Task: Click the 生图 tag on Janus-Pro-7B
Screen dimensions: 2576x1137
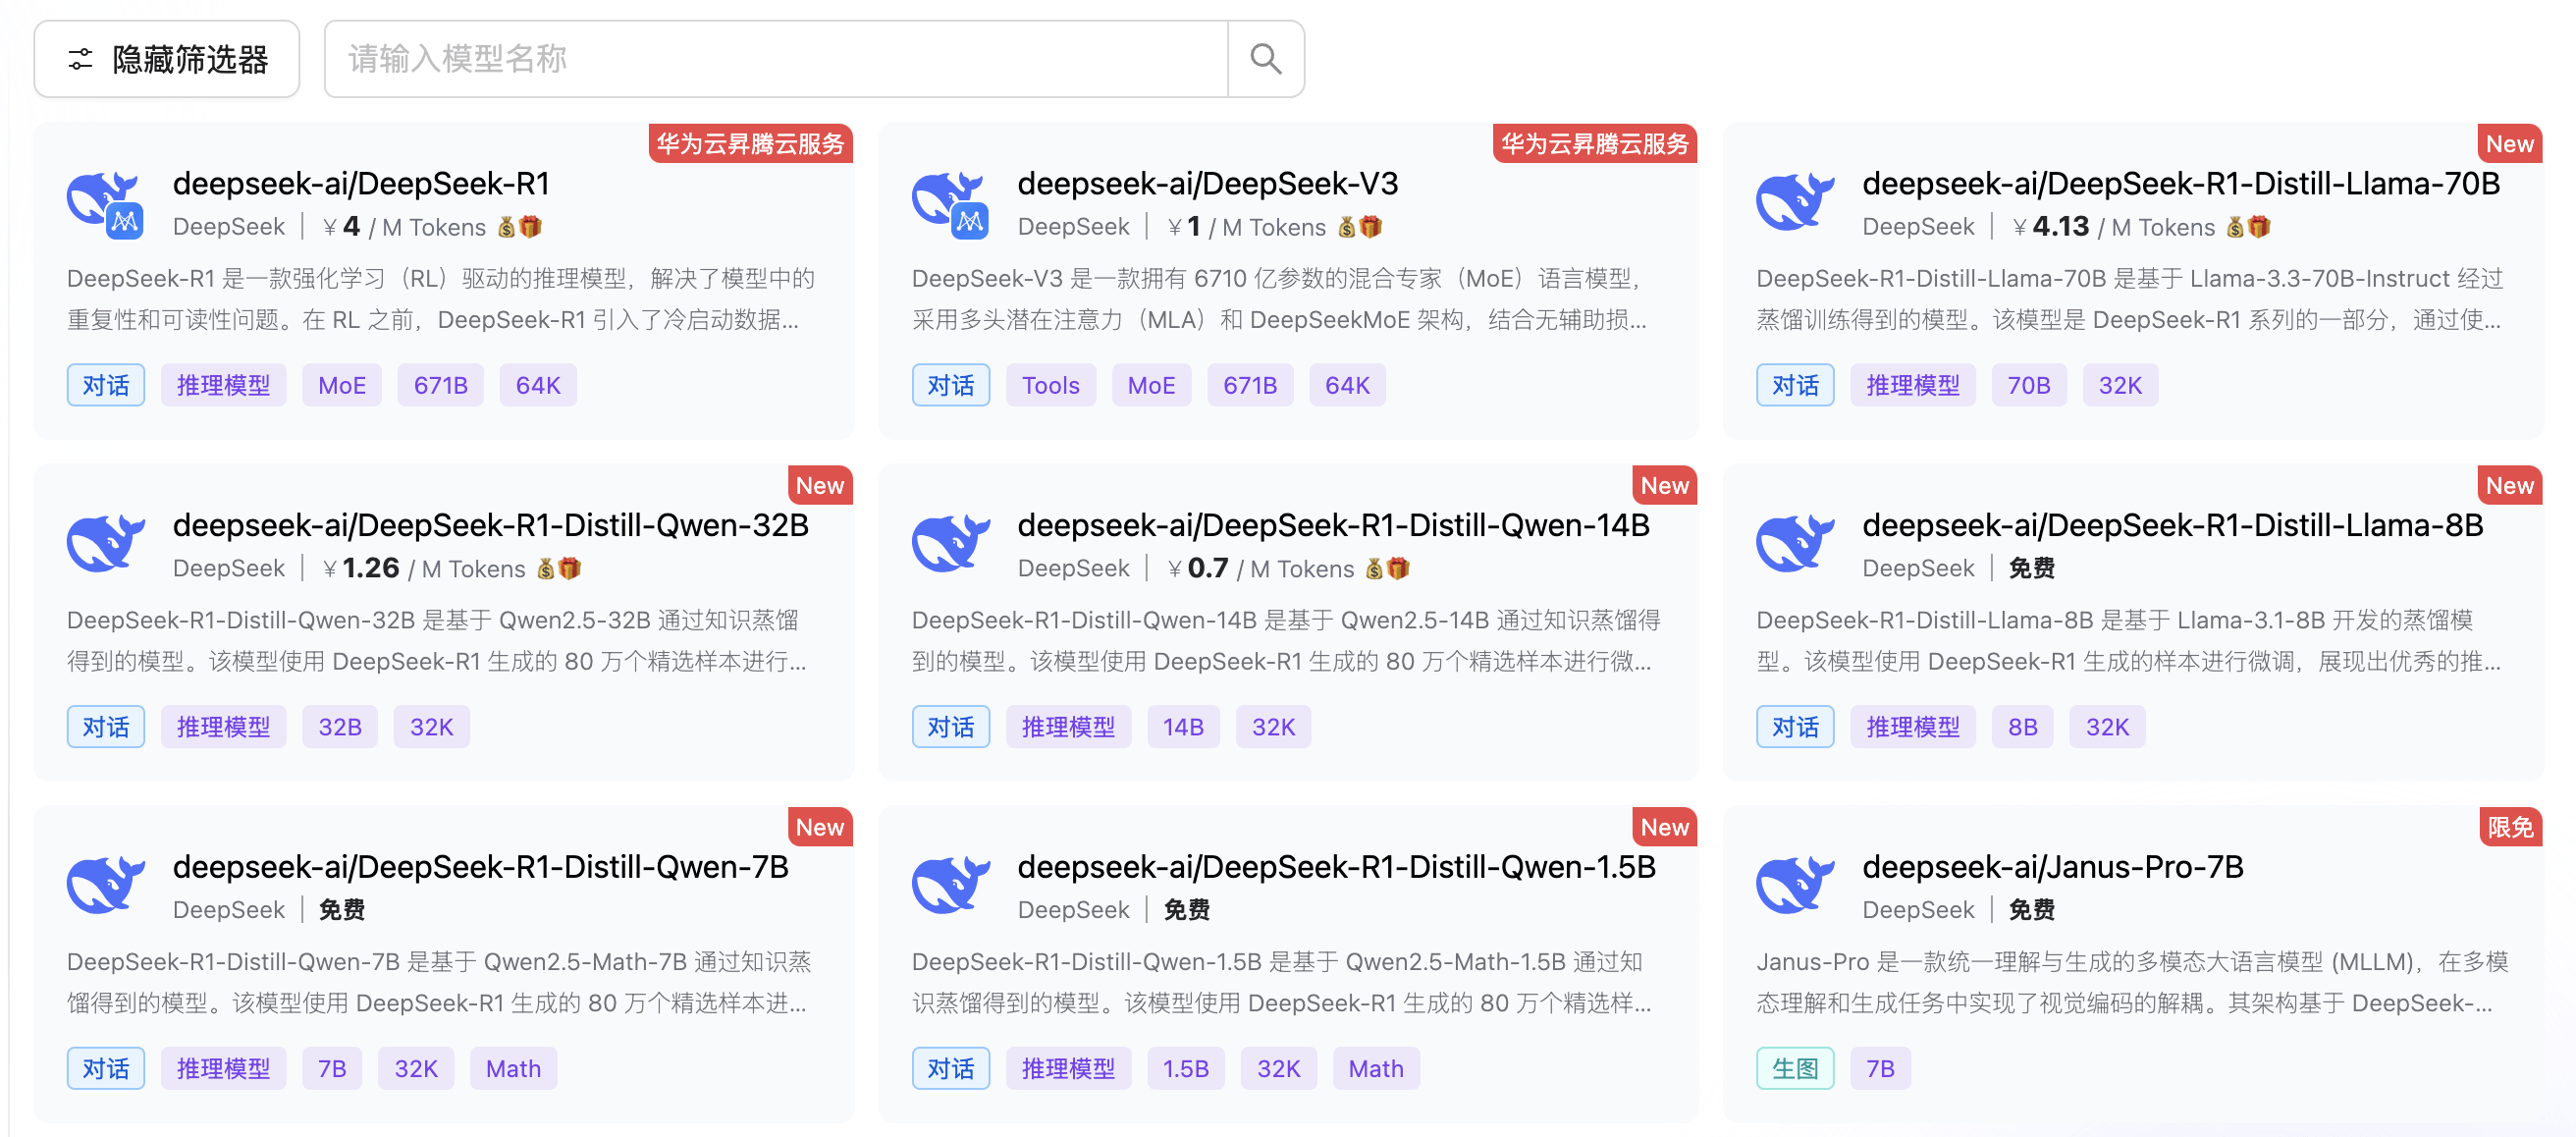Action: (x=1795, y=1069)
